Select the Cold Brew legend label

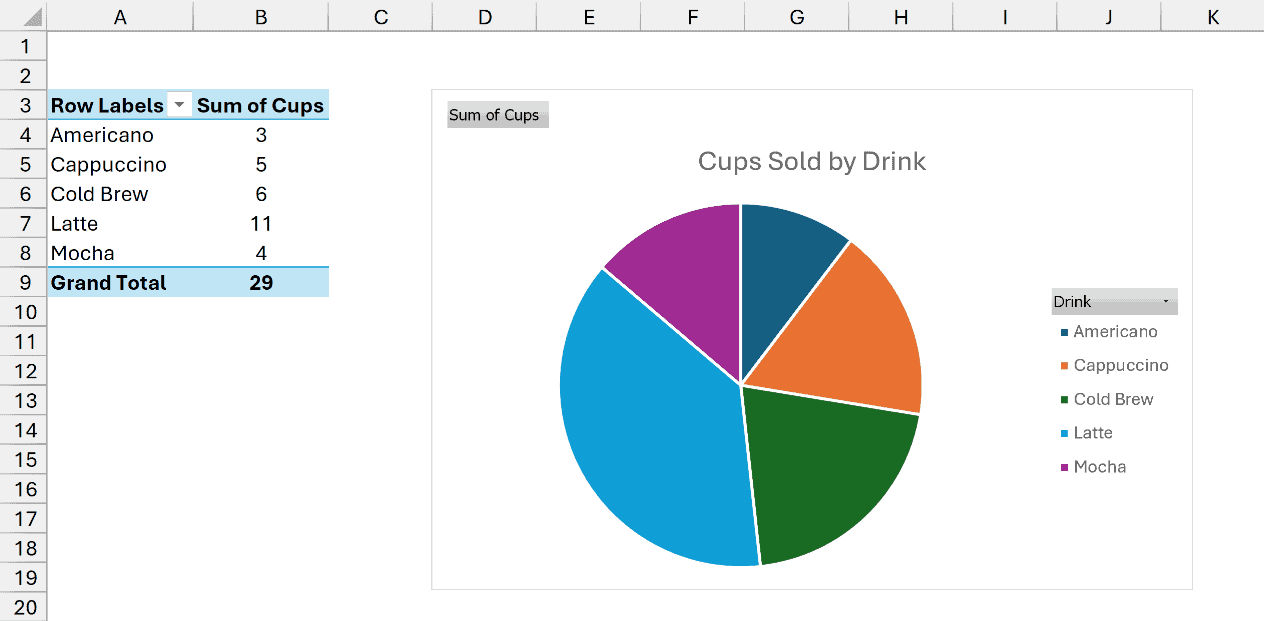[1113, 399]
